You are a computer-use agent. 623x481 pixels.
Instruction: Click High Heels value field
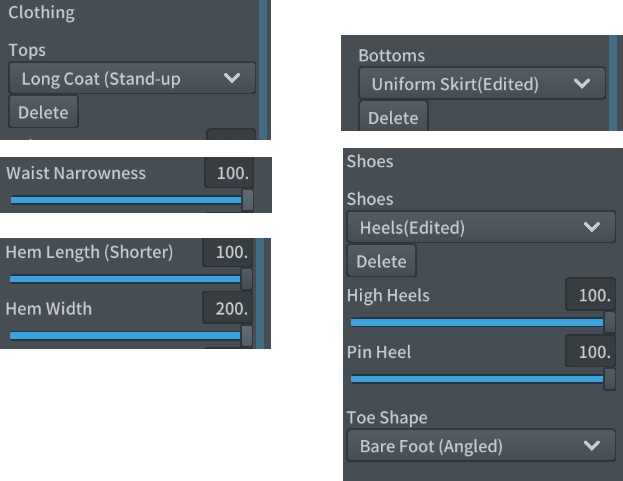(590, 296)
